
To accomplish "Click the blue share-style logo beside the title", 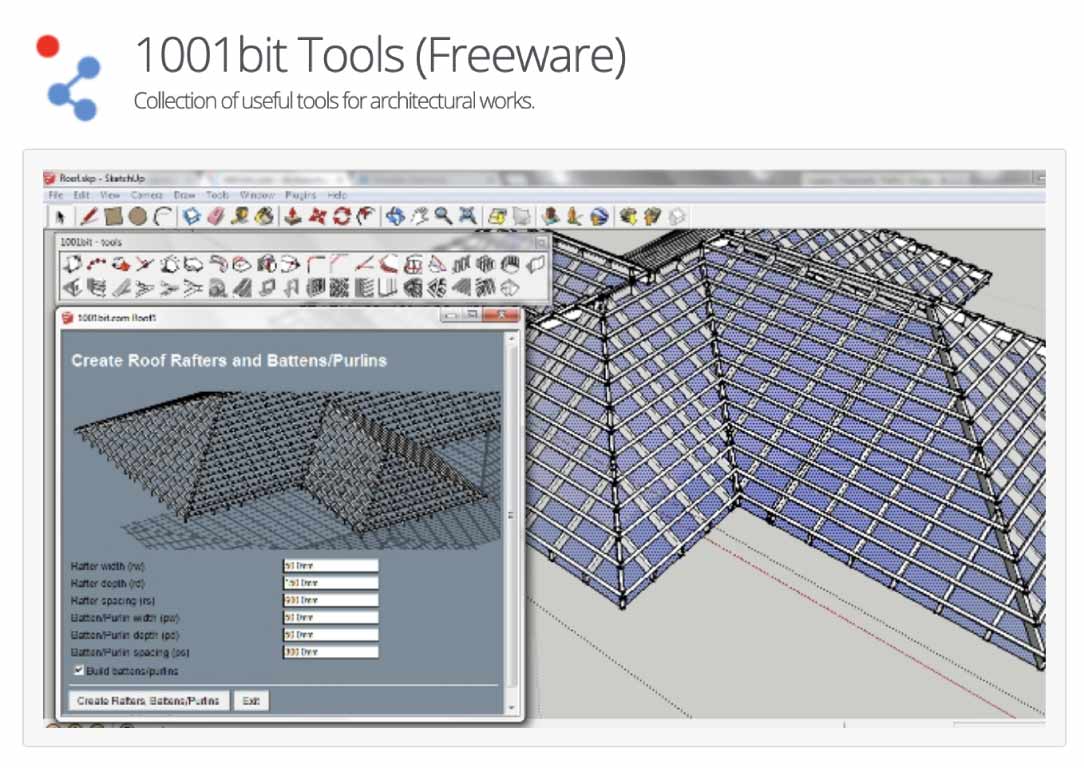I will coord(68,77).
